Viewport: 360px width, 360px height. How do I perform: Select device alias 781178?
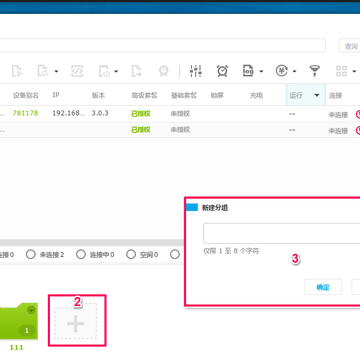pyautogui.click(x=25, y=113)
